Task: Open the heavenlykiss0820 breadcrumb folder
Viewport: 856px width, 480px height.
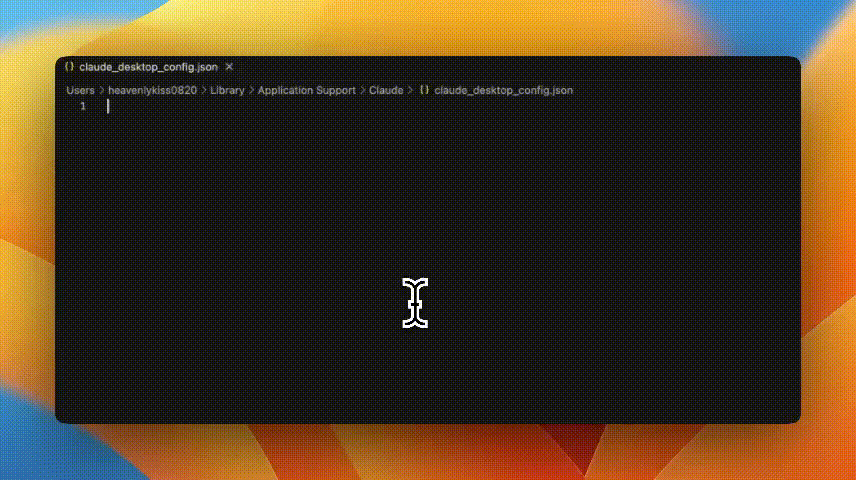Action: point(152,90)
